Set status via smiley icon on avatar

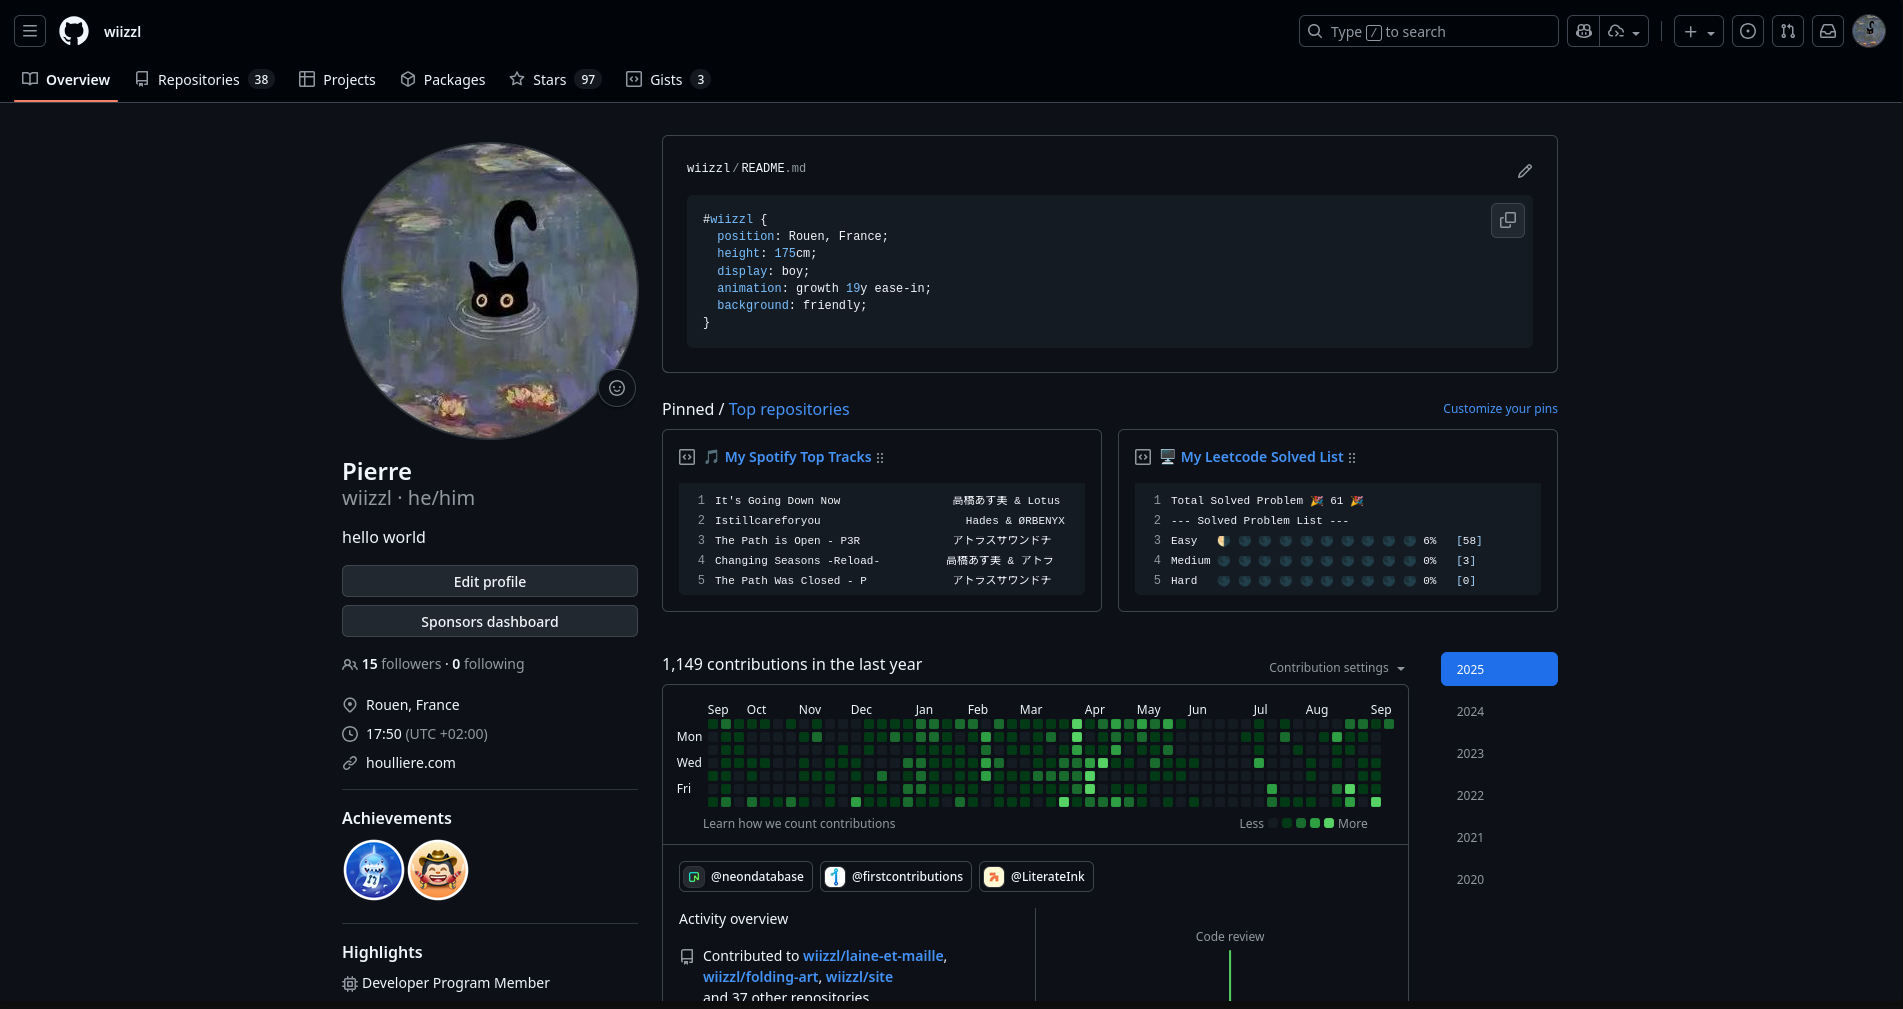[x=617, y=388]
